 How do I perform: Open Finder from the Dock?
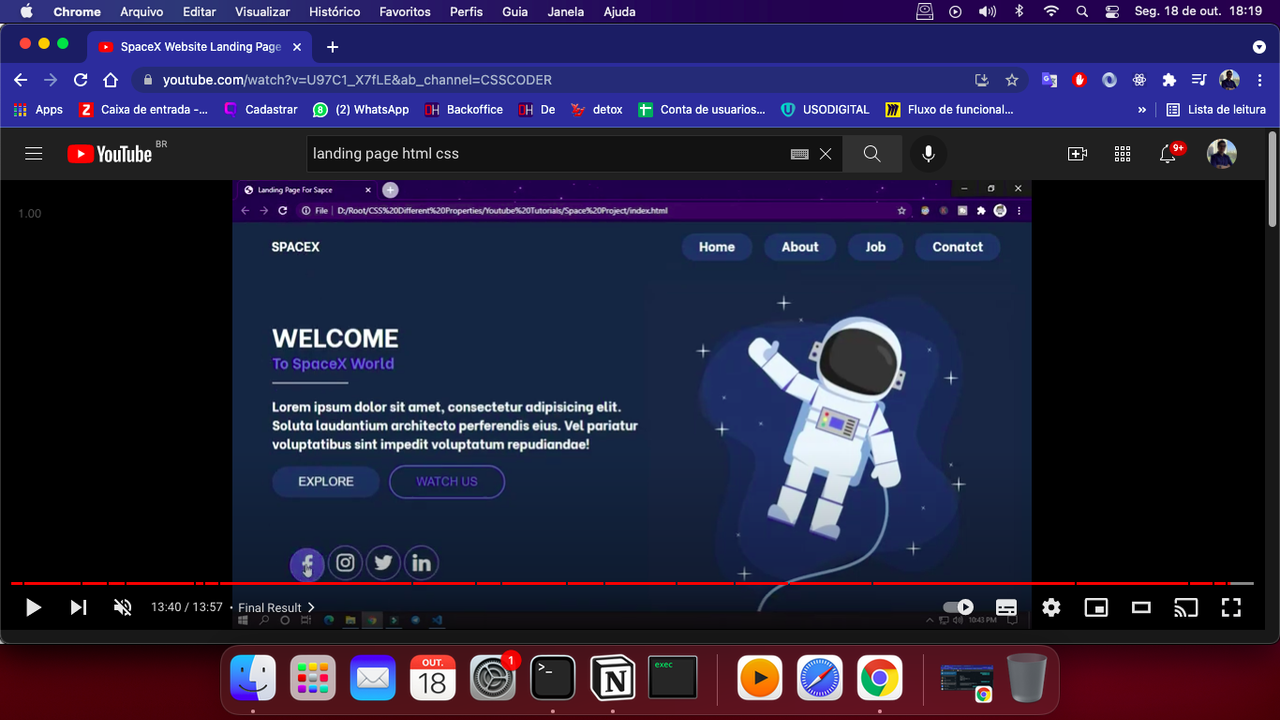(x=253, y=678)
